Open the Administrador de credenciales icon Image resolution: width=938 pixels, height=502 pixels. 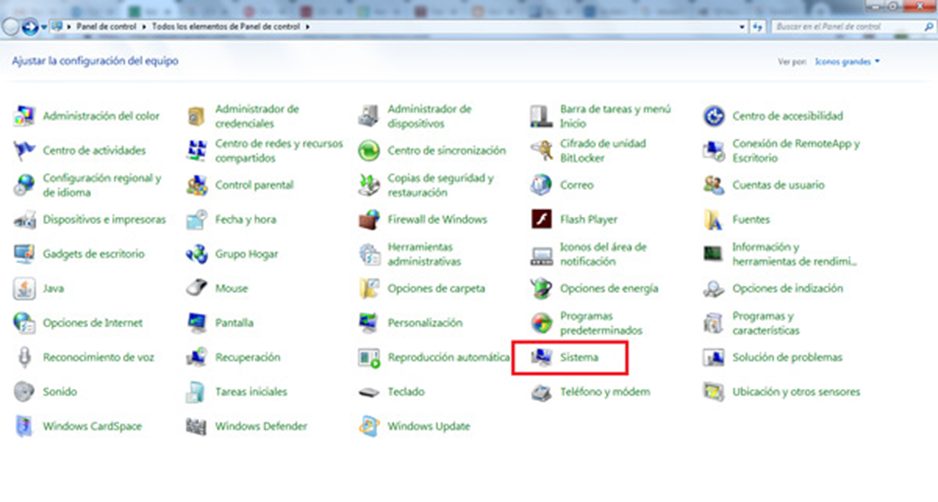tap(196, 116)
